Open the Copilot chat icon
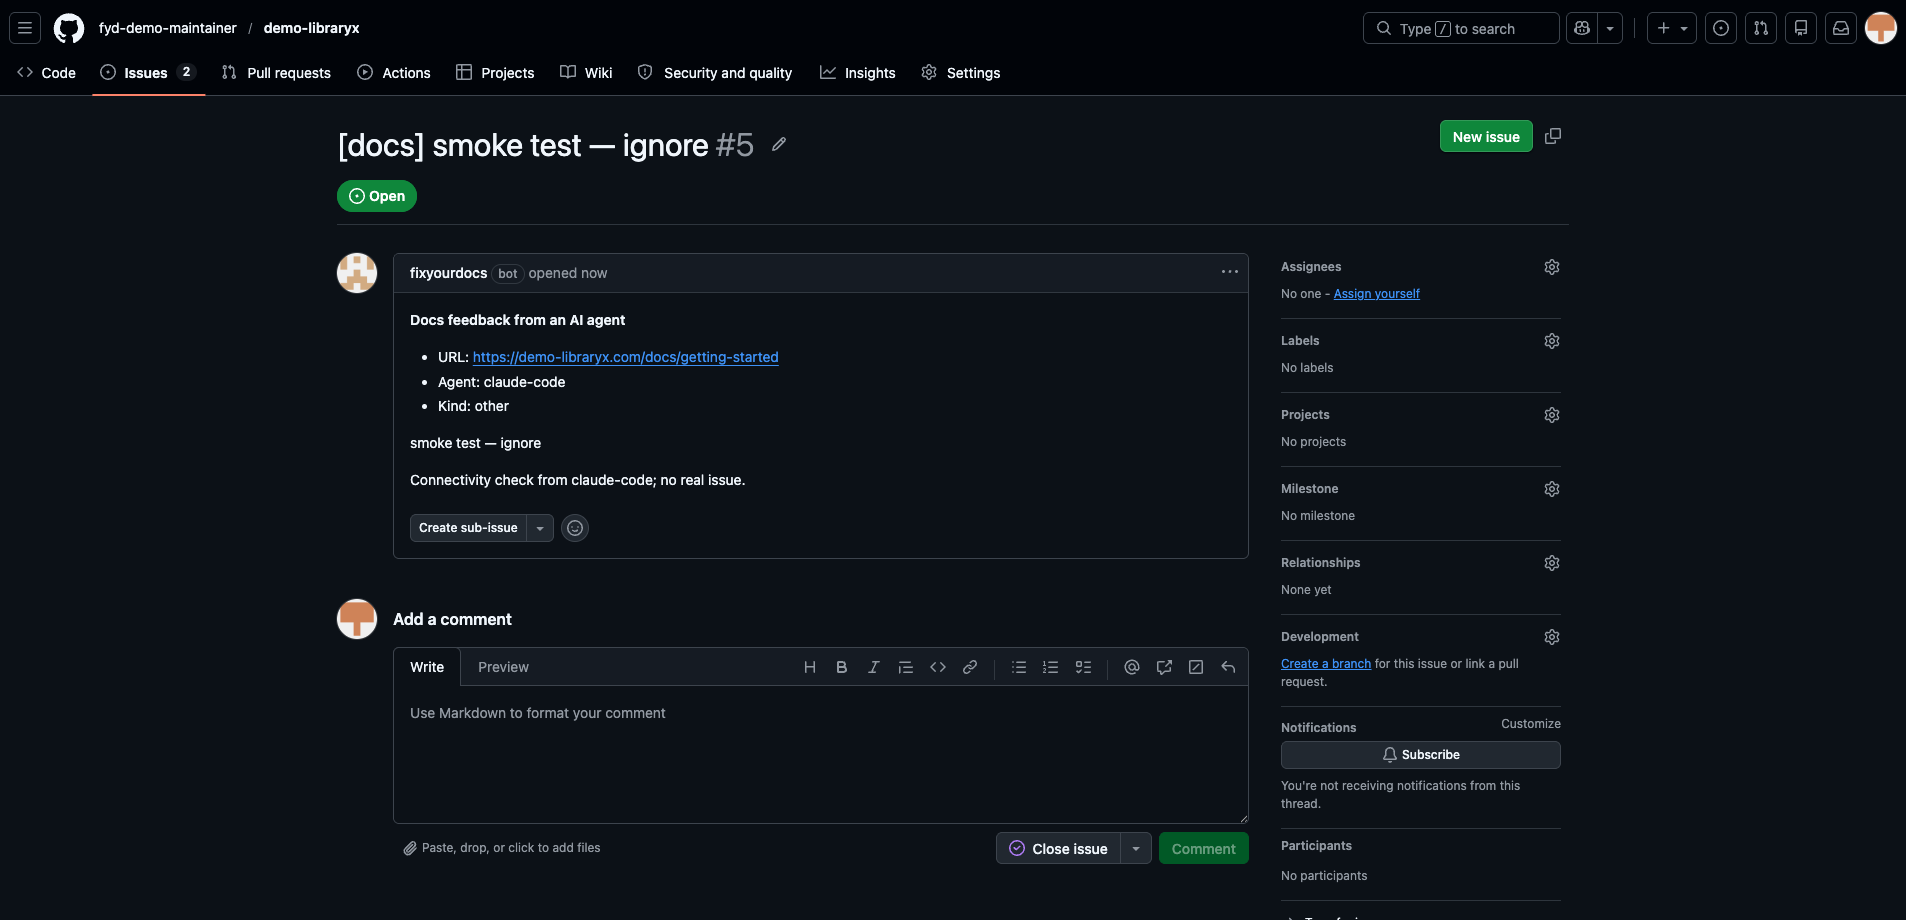 point(1582,28)
